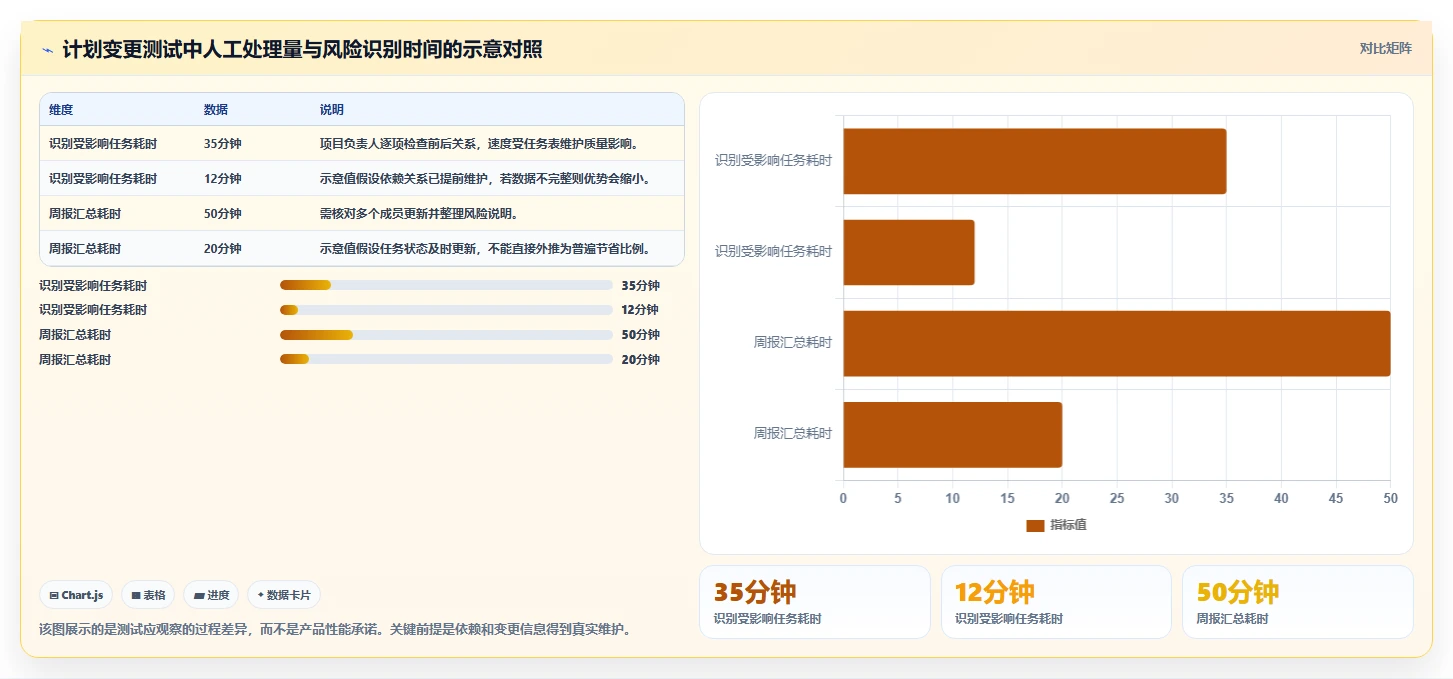
Task: Click the 周报汇总耗时 table cell in the 20分钟 row
Action: (85, 249)
